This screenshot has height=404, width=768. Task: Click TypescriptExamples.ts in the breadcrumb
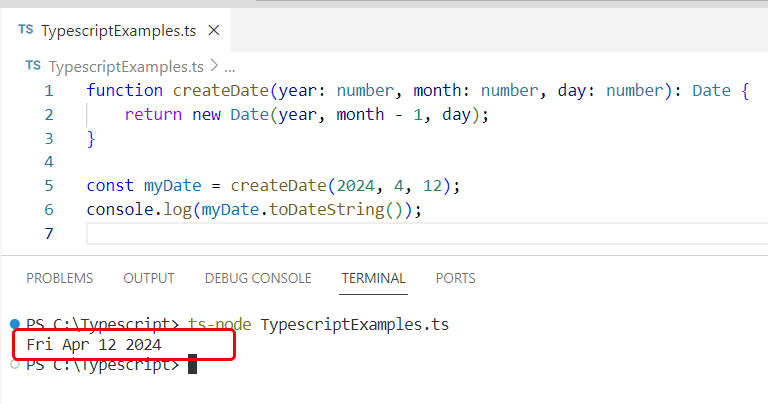126,67
